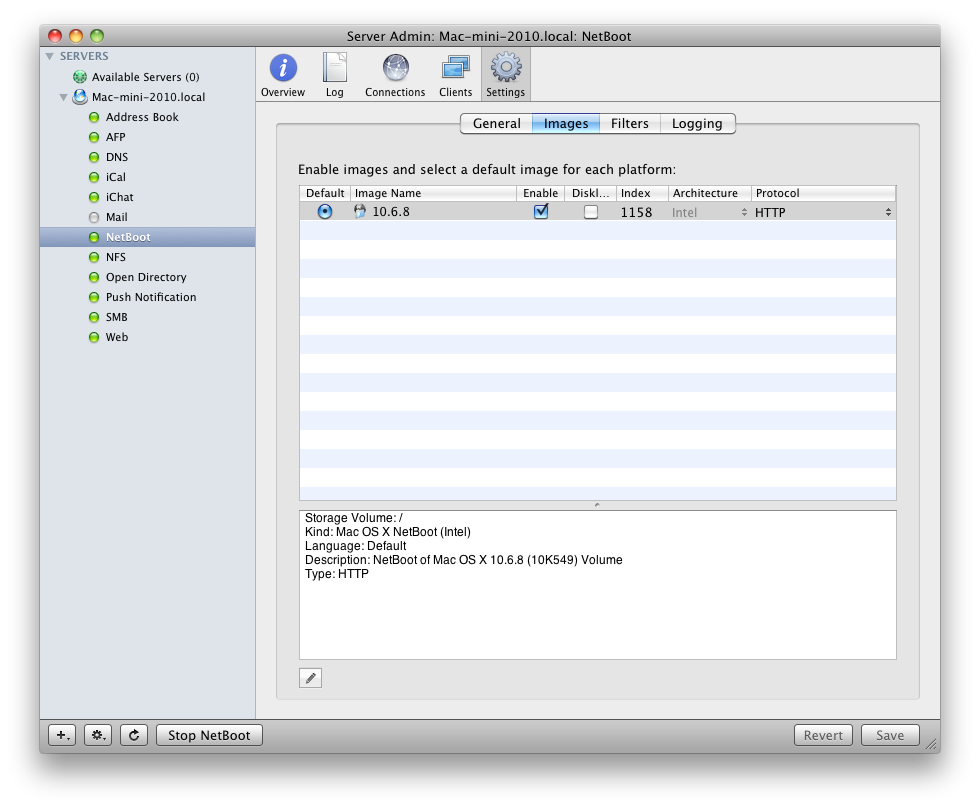Select Address Book service in sidebar
This screenshot has height=808, width=980.
(x=142, y=117)
